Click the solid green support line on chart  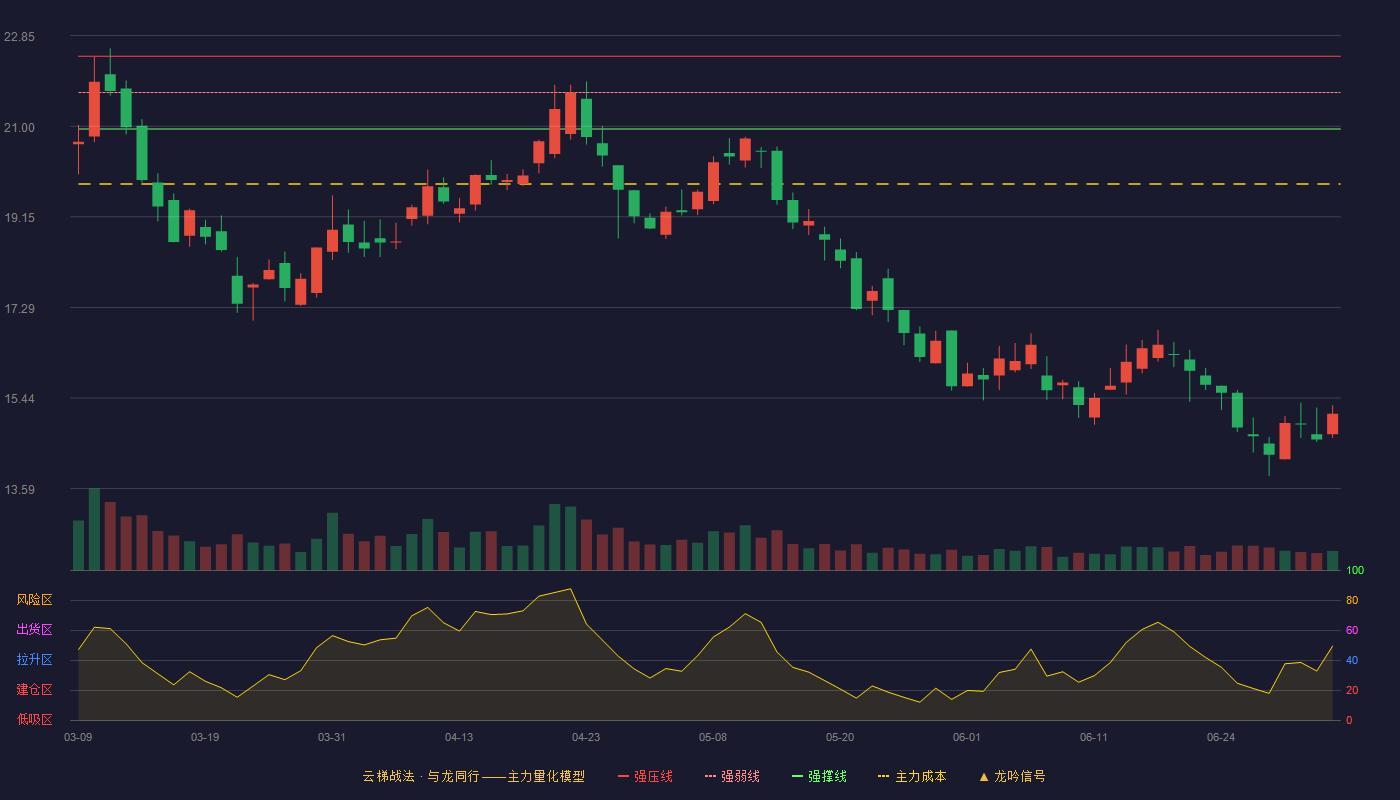(x=709, y=128)
